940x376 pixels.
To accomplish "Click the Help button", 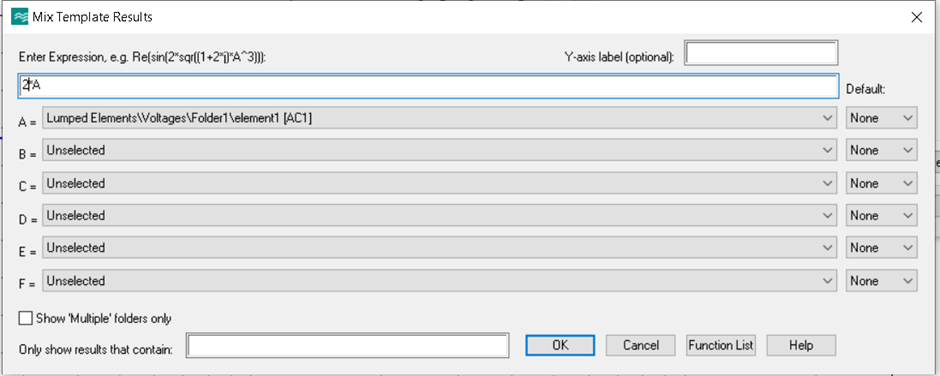I will [x=801, y=345].
